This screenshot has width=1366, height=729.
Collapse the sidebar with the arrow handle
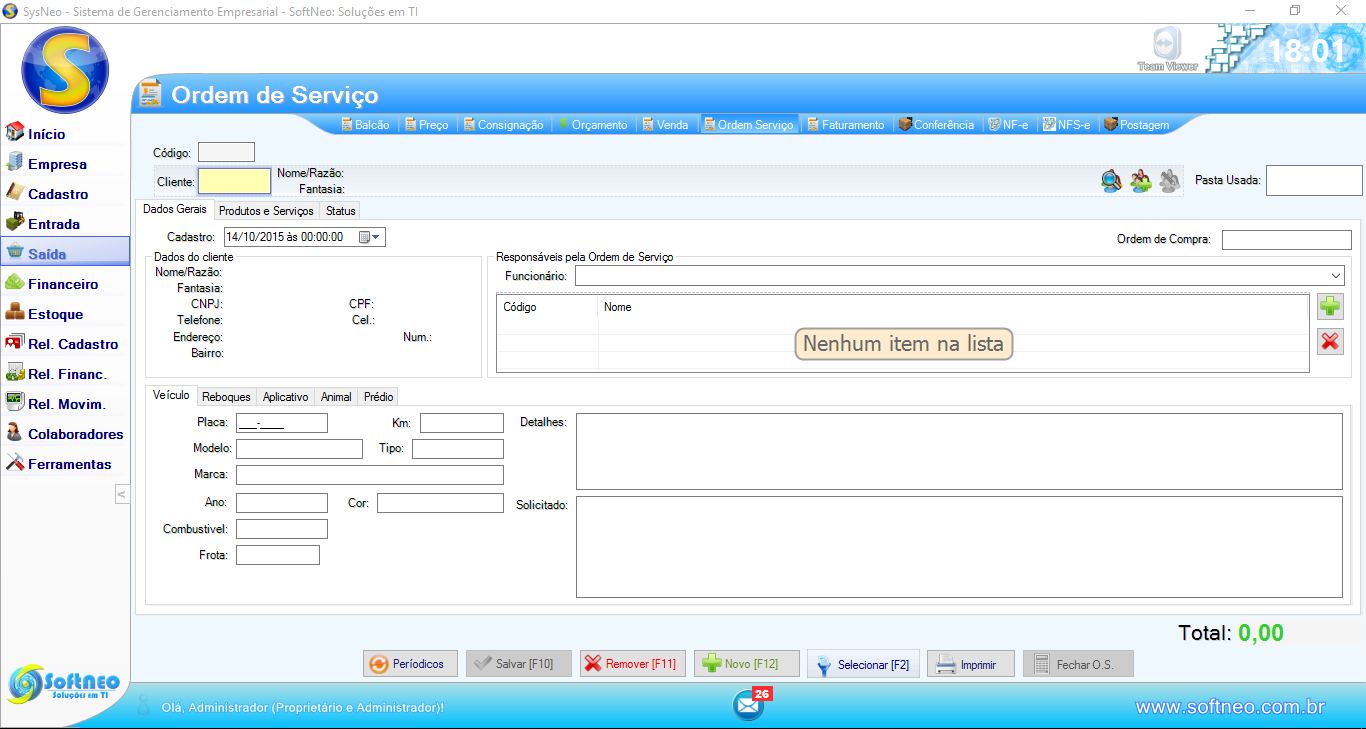pos(121,494)
